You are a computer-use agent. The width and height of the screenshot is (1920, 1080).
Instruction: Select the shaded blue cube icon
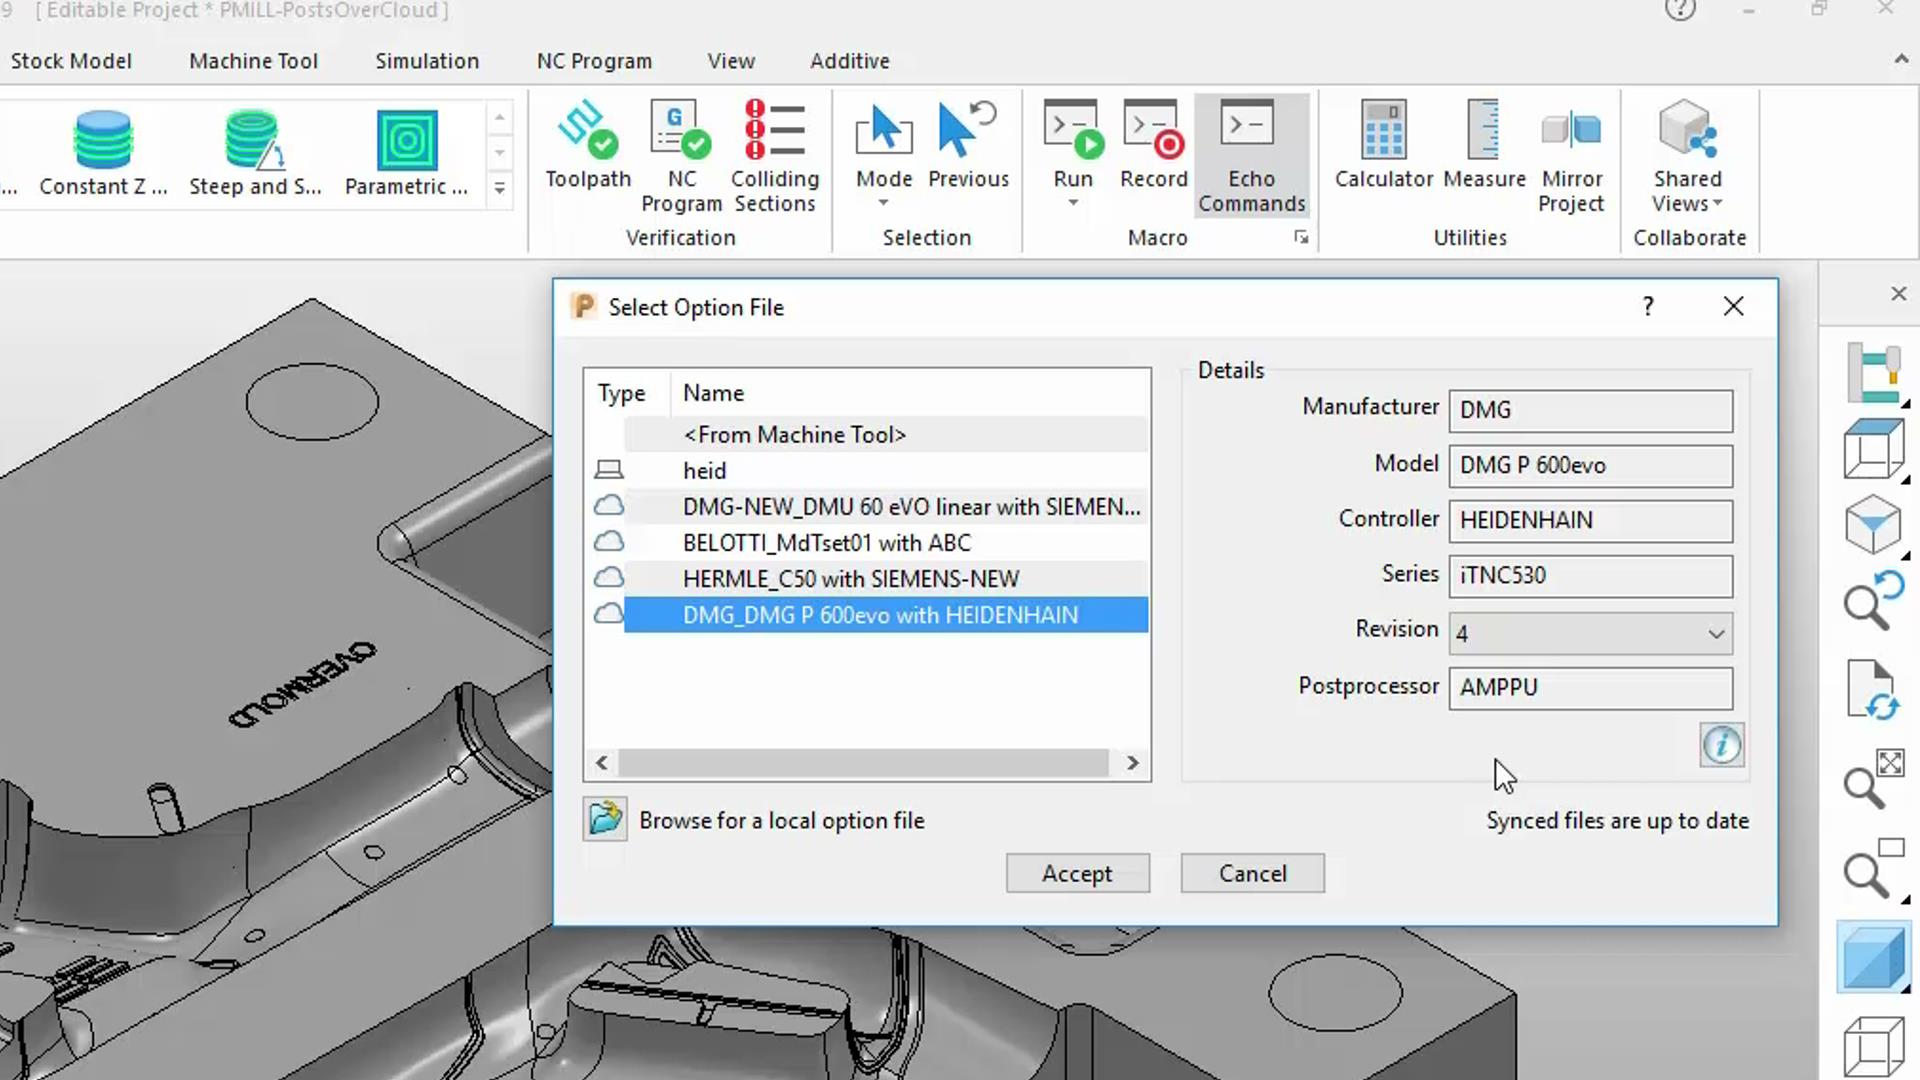pyautogui.click(x=1873, y=957)
